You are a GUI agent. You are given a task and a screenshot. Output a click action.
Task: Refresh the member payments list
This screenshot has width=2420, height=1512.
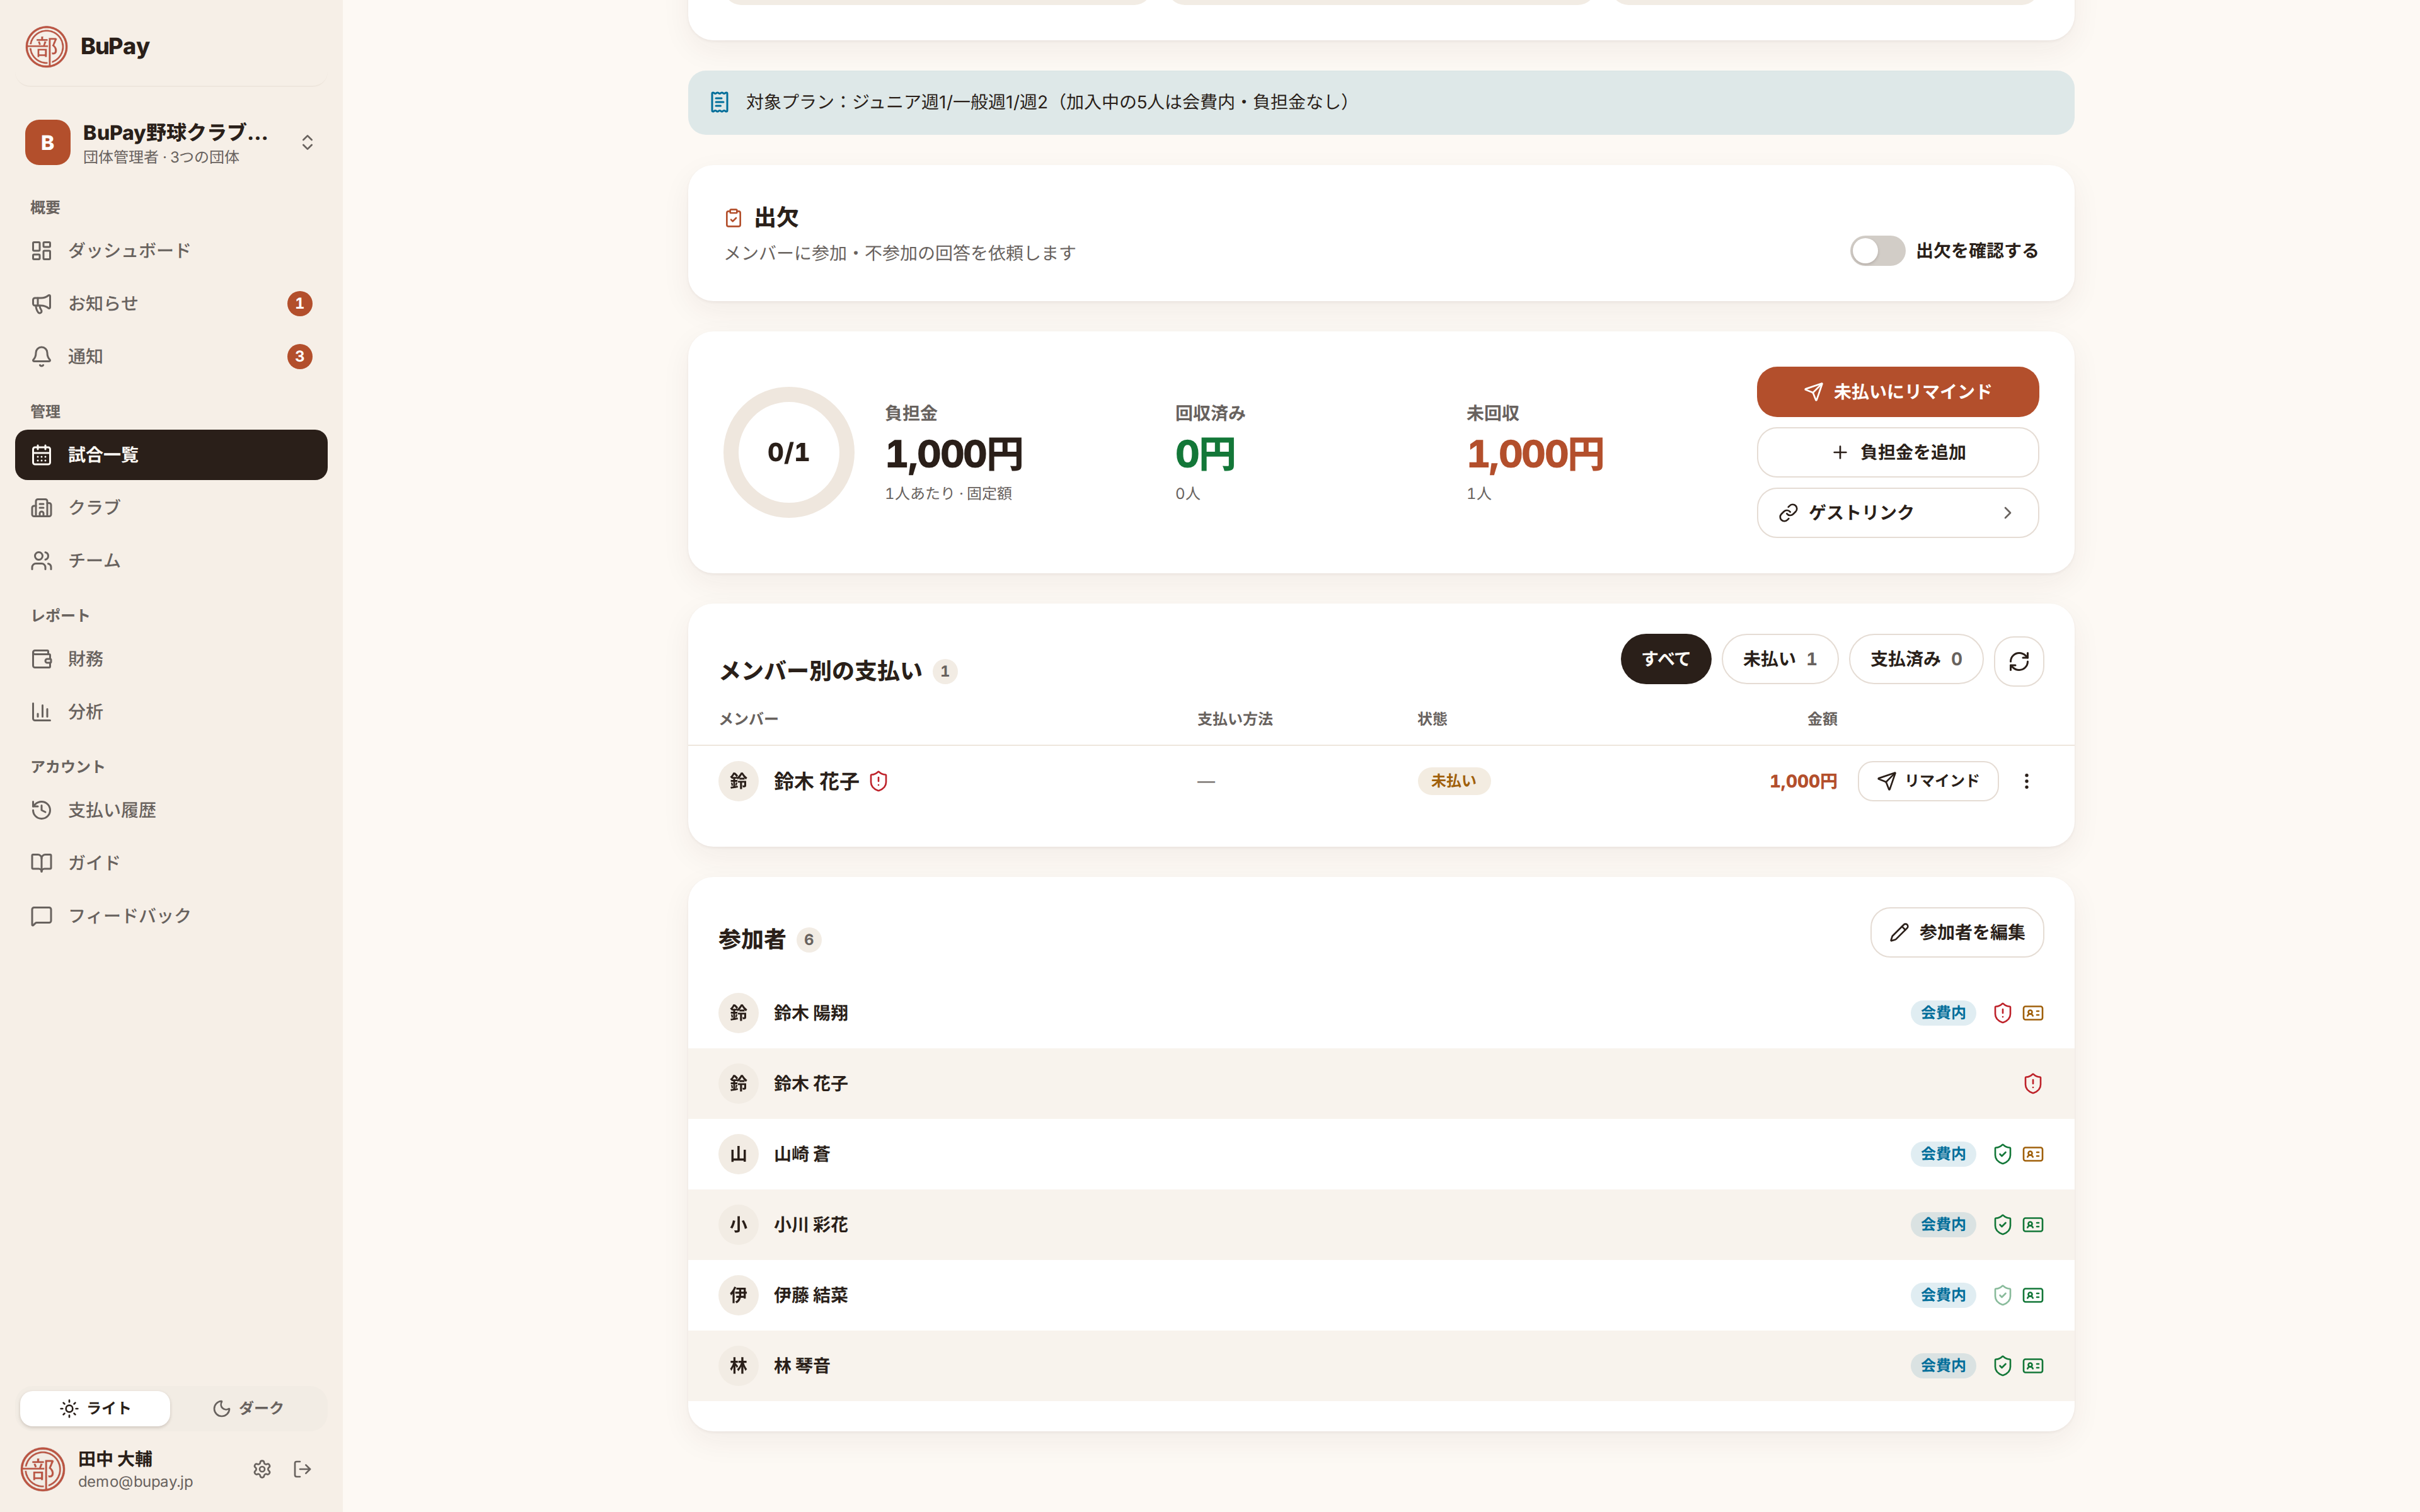click(x=2018, y=661)
